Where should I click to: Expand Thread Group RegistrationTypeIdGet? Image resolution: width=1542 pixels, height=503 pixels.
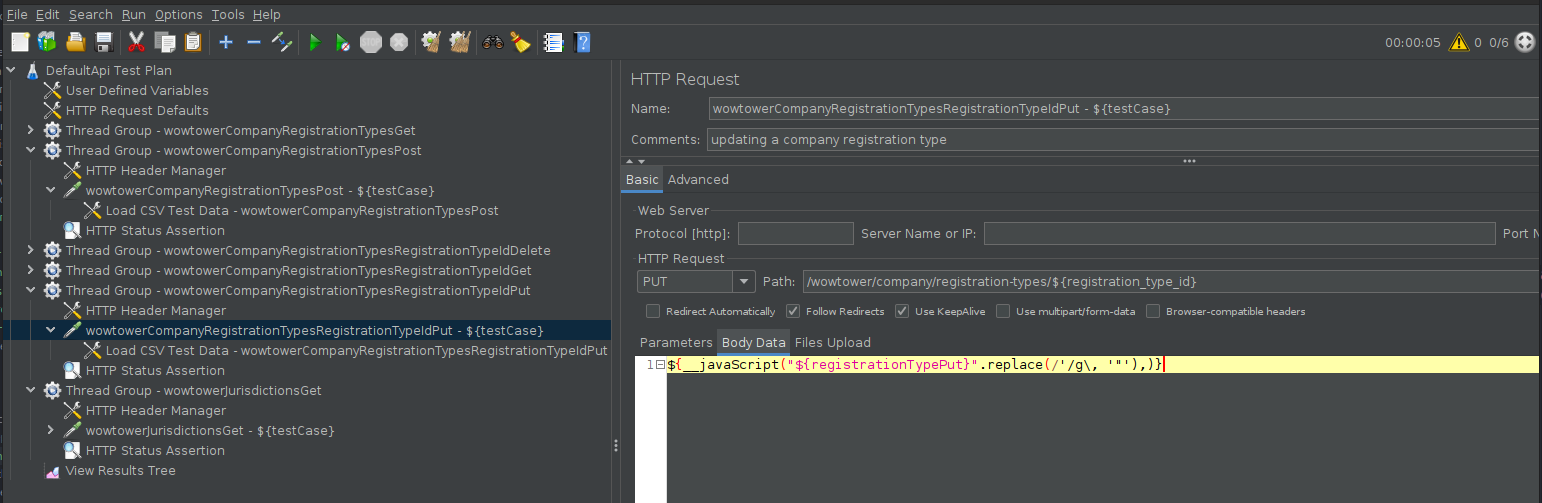tap(30, 270)
